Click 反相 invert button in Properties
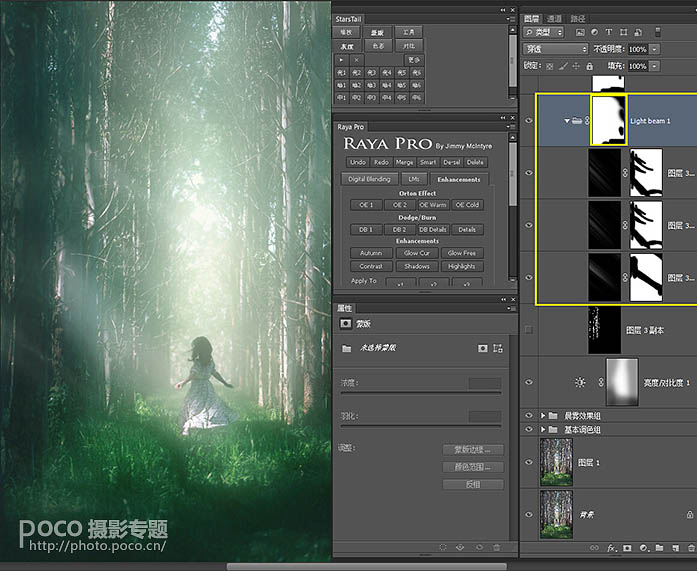The width and height of the screenshot is (697, 571). (473, 484)
